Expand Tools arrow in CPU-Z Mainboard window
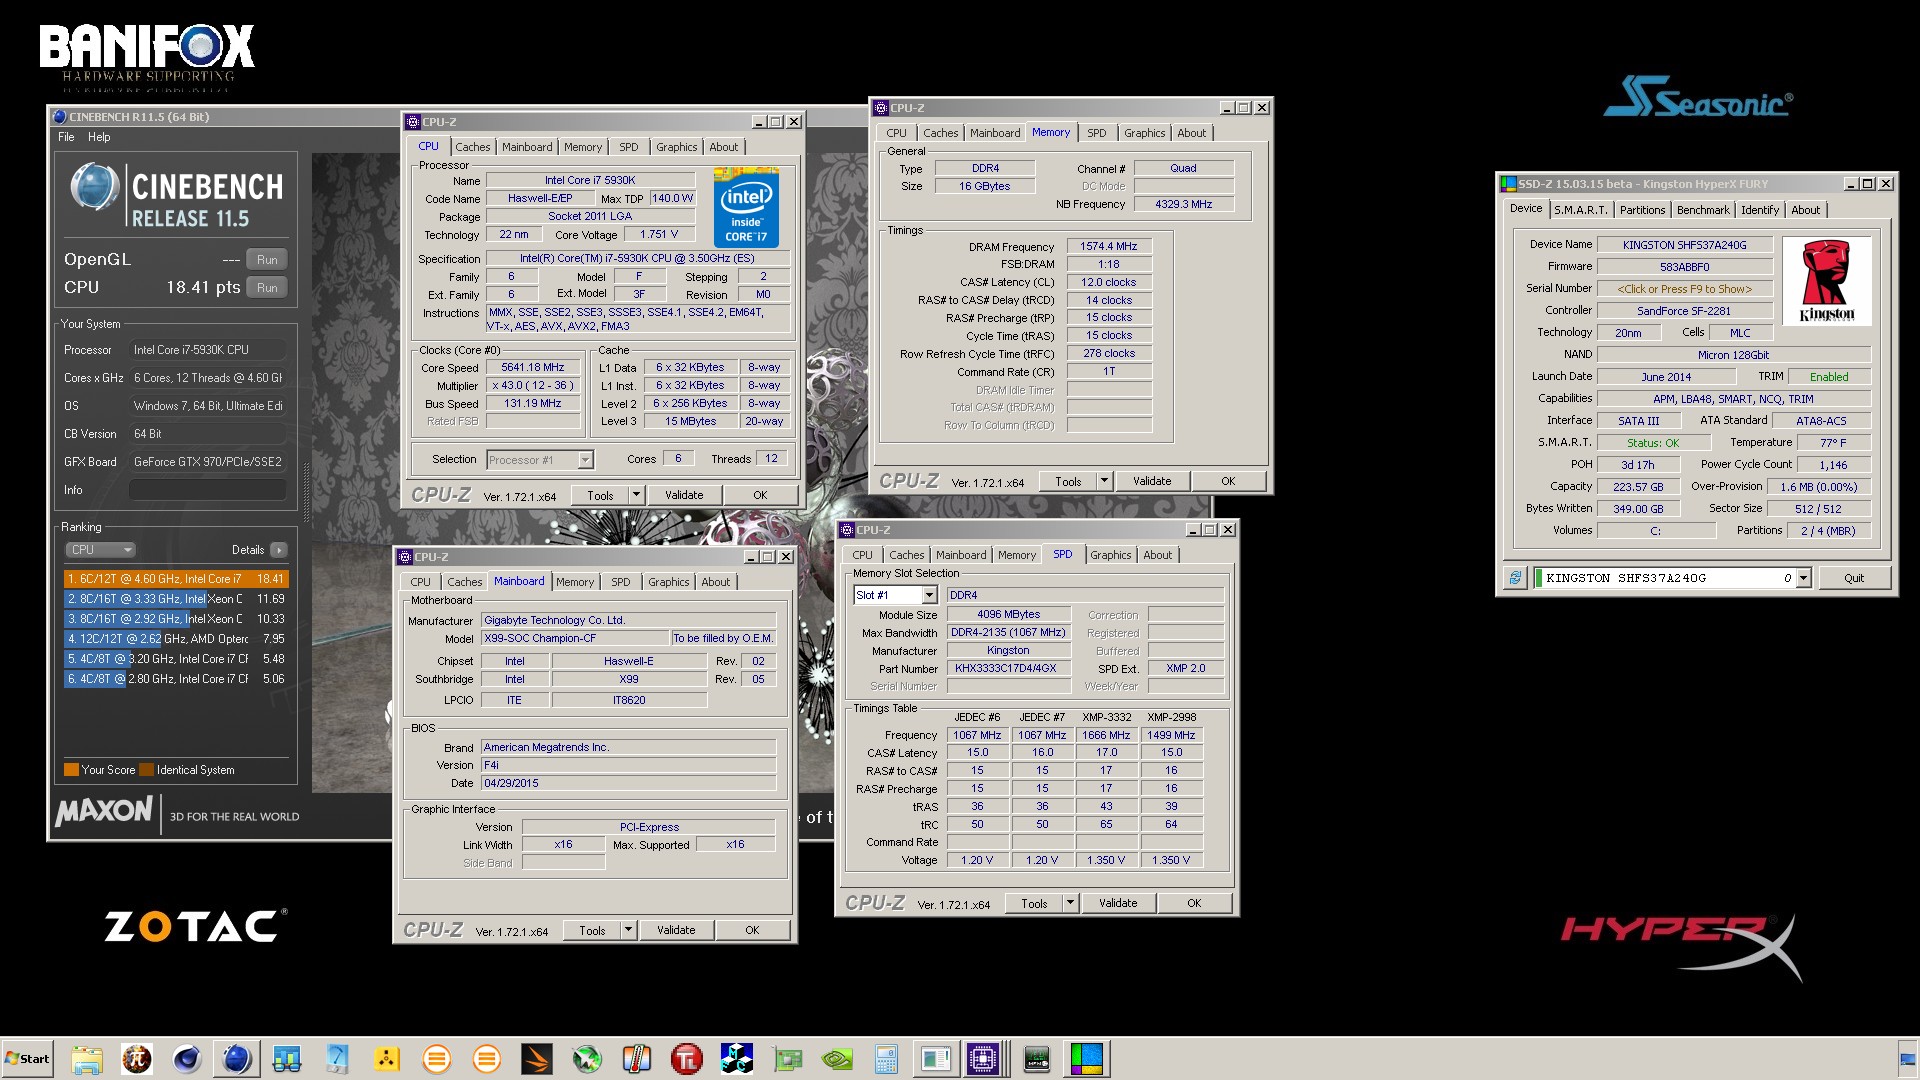The width and height of the screenshot is (1920, 1080). coord(628,930)
